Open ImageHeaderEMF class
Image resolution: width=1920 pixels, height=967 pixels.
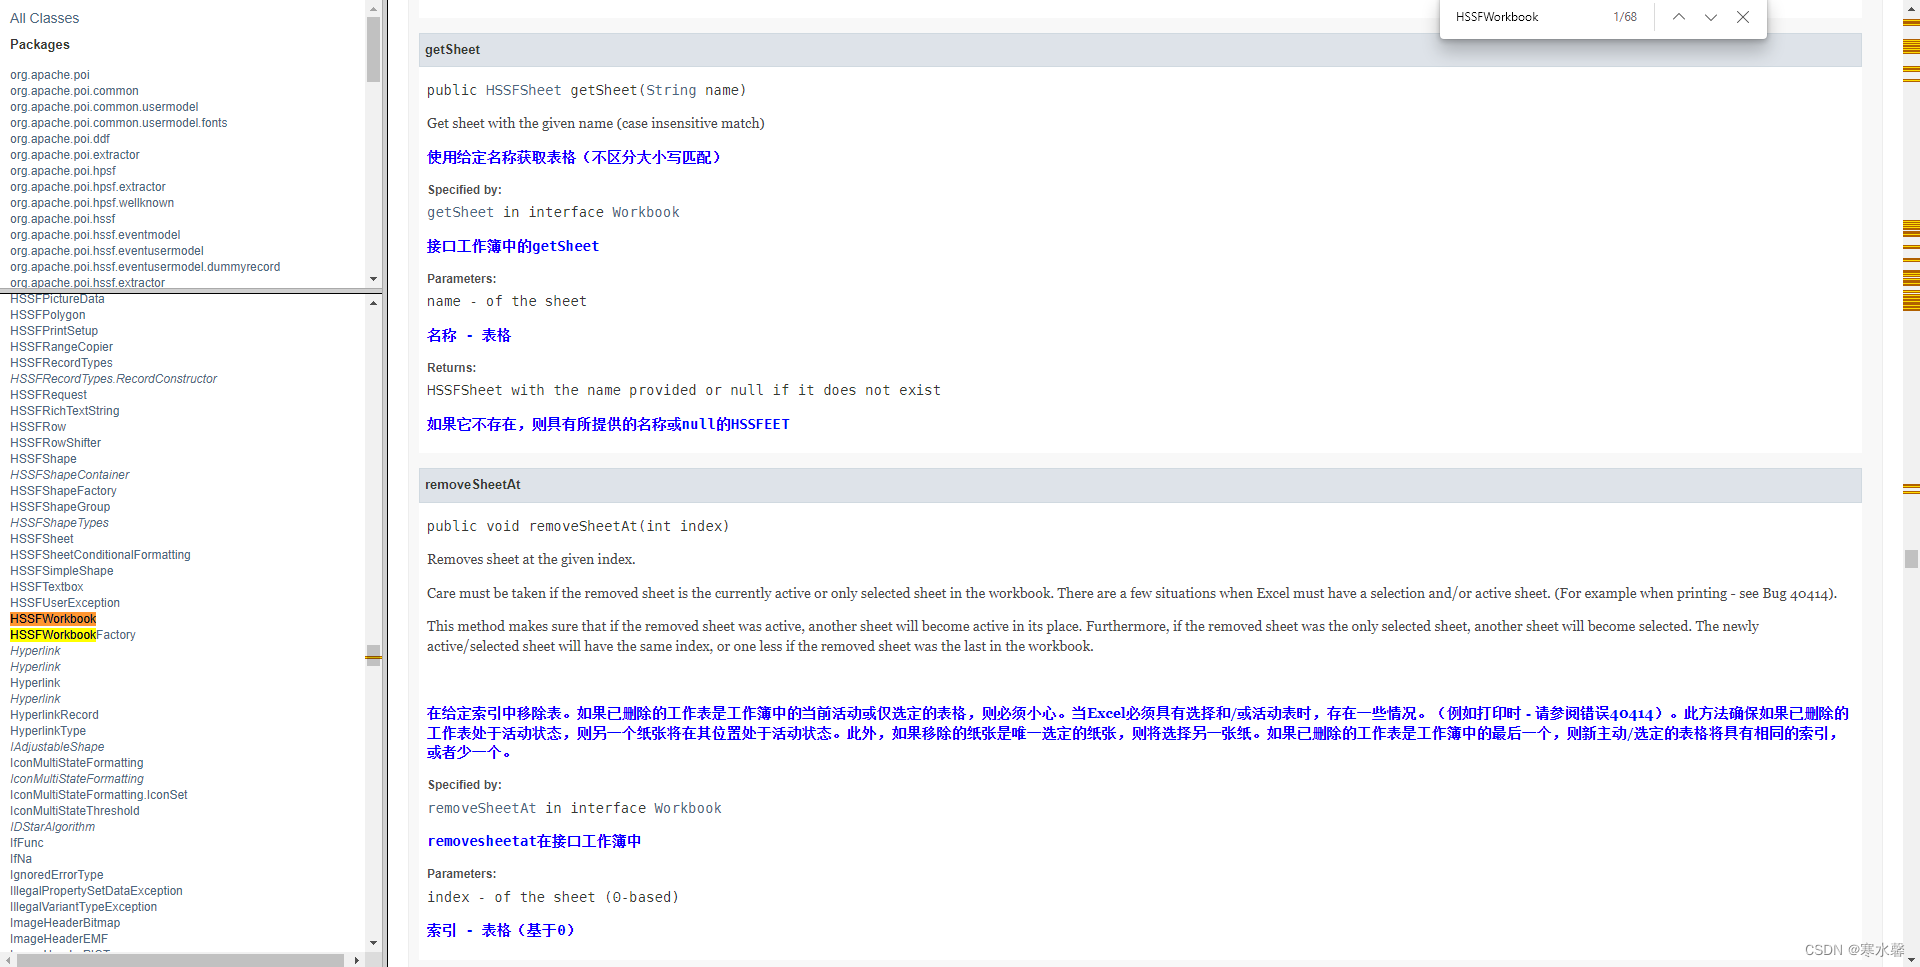59,939
